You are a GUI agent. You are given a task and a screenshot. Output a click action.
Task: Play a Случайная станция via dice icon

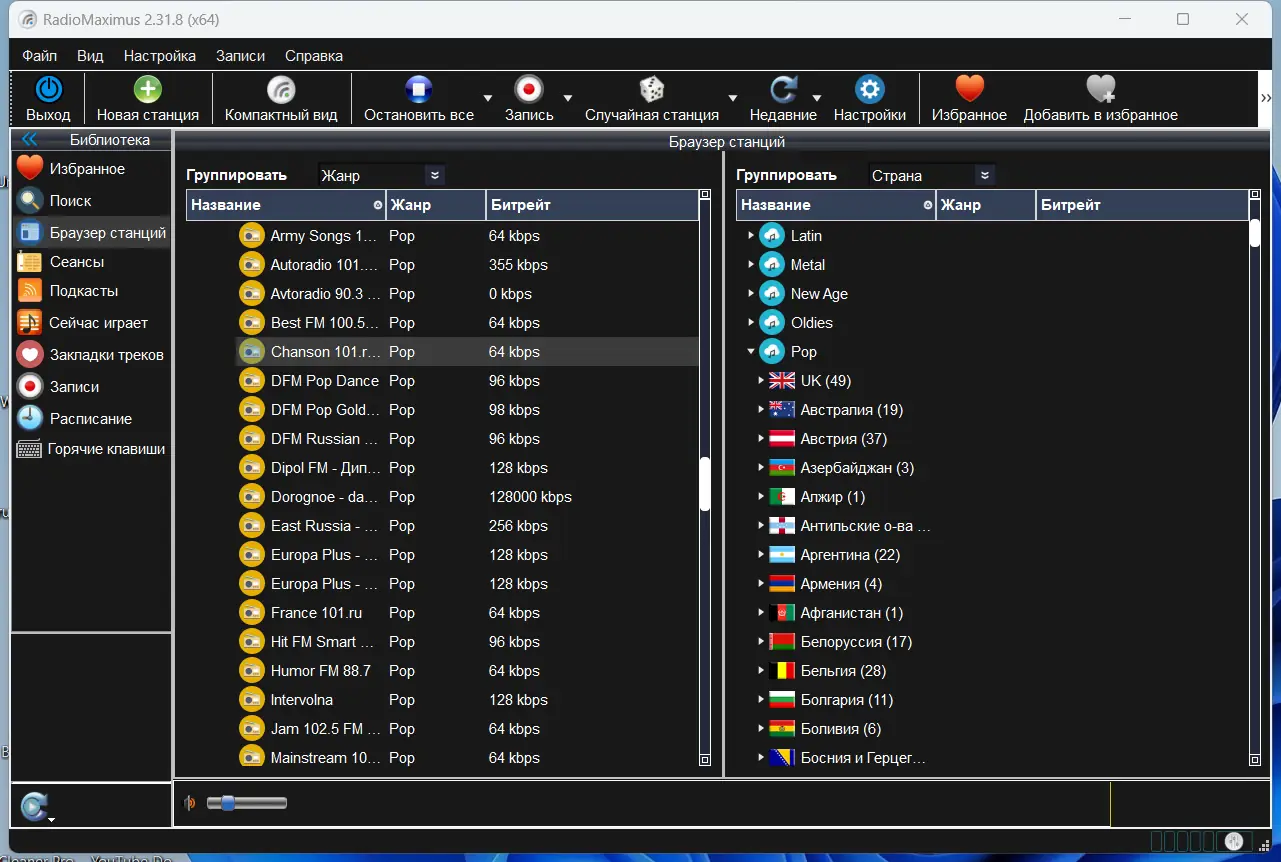tap(652, 90)
